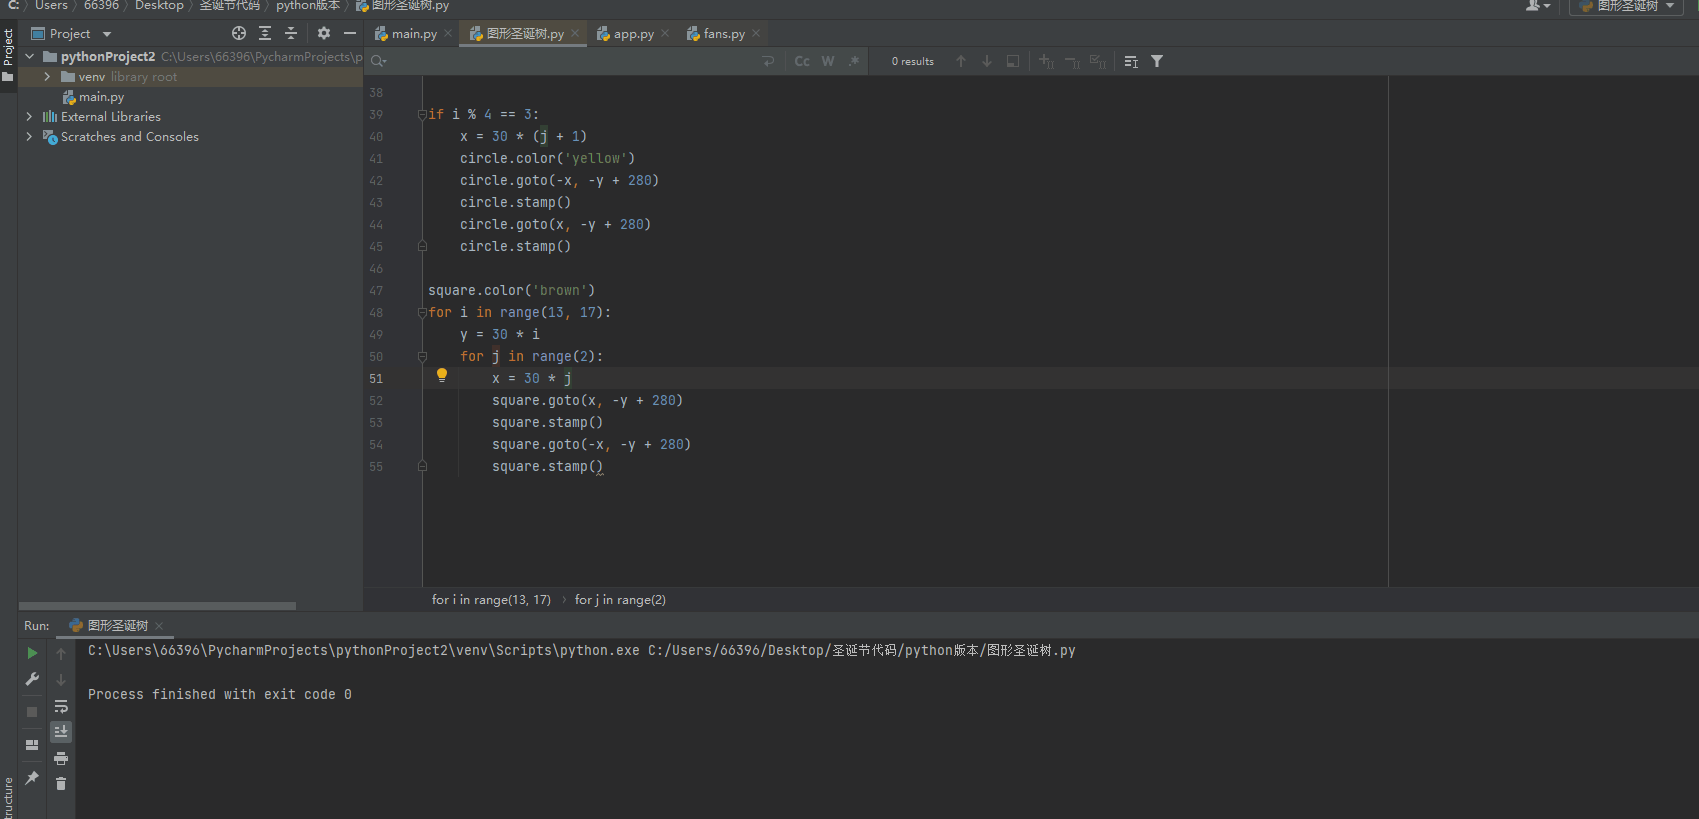Image resolution: width=1699 pixels, height=819 pixels.
Task: Click the project panel horizontal scrollbar
Action: [157, 606]
